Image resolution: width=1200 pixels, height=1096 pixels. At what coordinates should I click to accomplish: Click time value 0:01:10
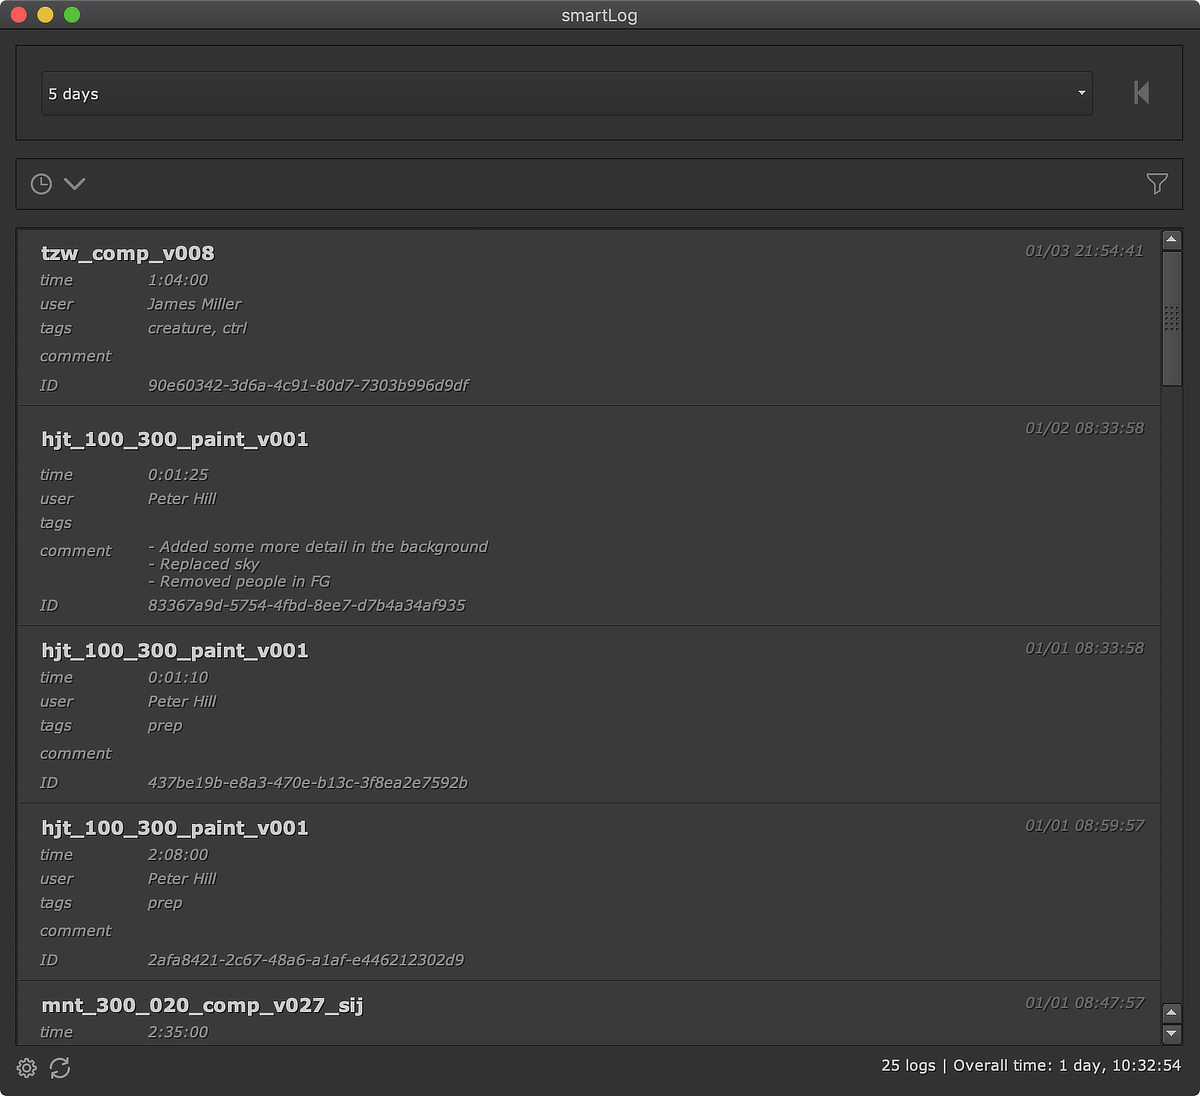(178, 677)
